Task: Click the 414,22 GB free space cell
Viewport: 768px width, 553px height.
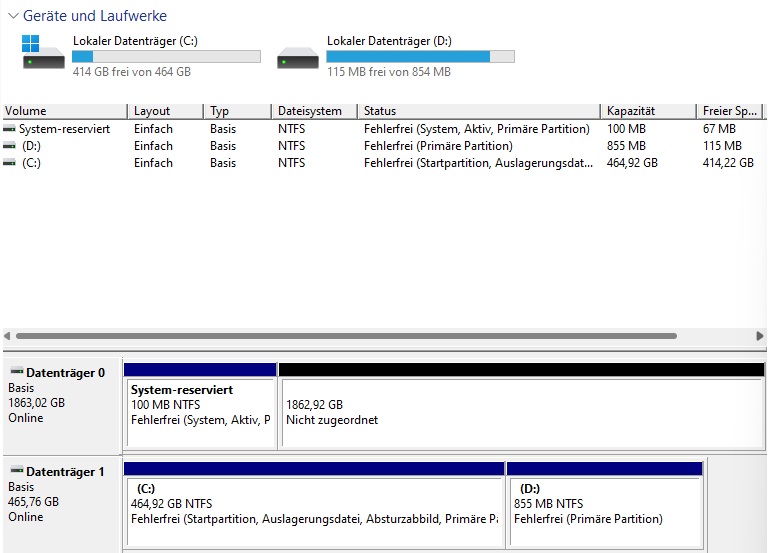Action: pyautogui.click(x=728, y=163)
